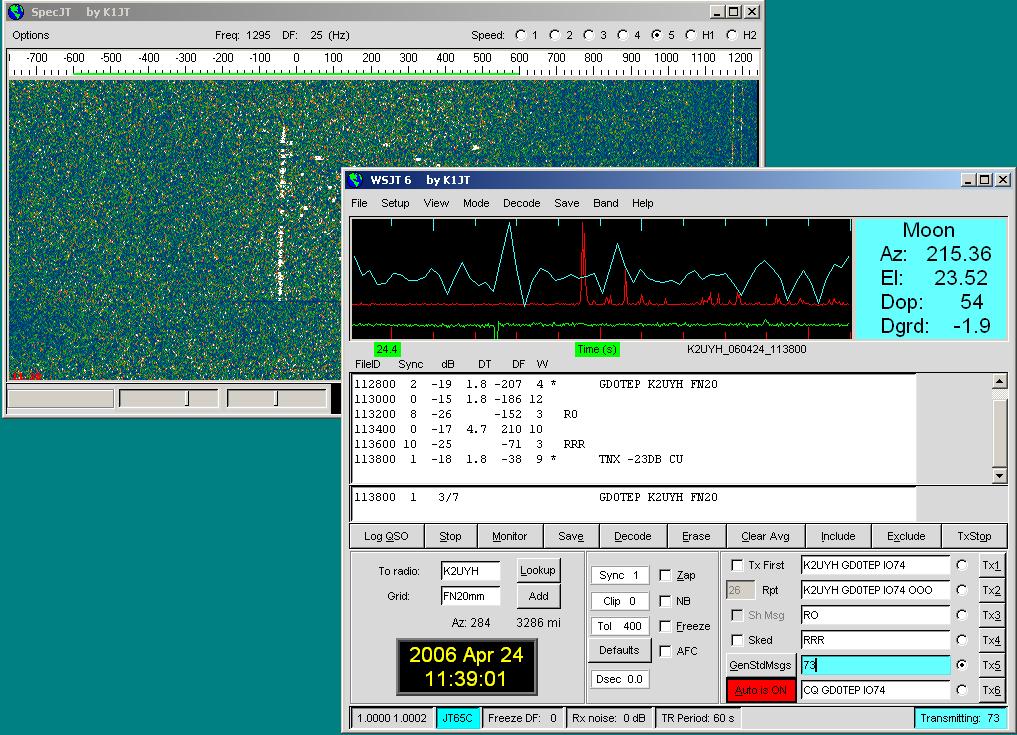
Task: Click the TxStop button
Action: [x=973, y=536]
